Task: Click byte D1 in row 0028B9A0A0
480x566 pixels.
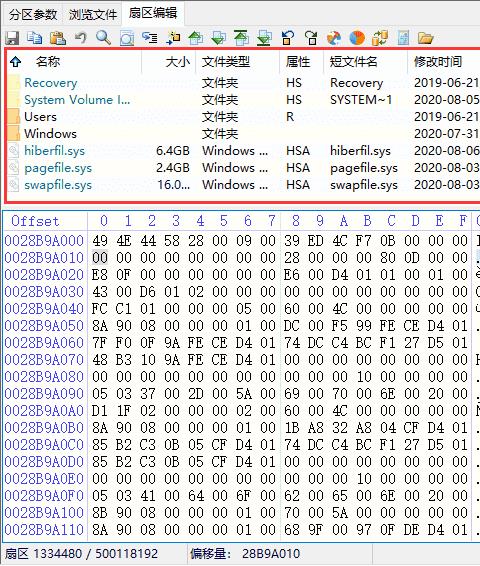Action: click(100, 410)
